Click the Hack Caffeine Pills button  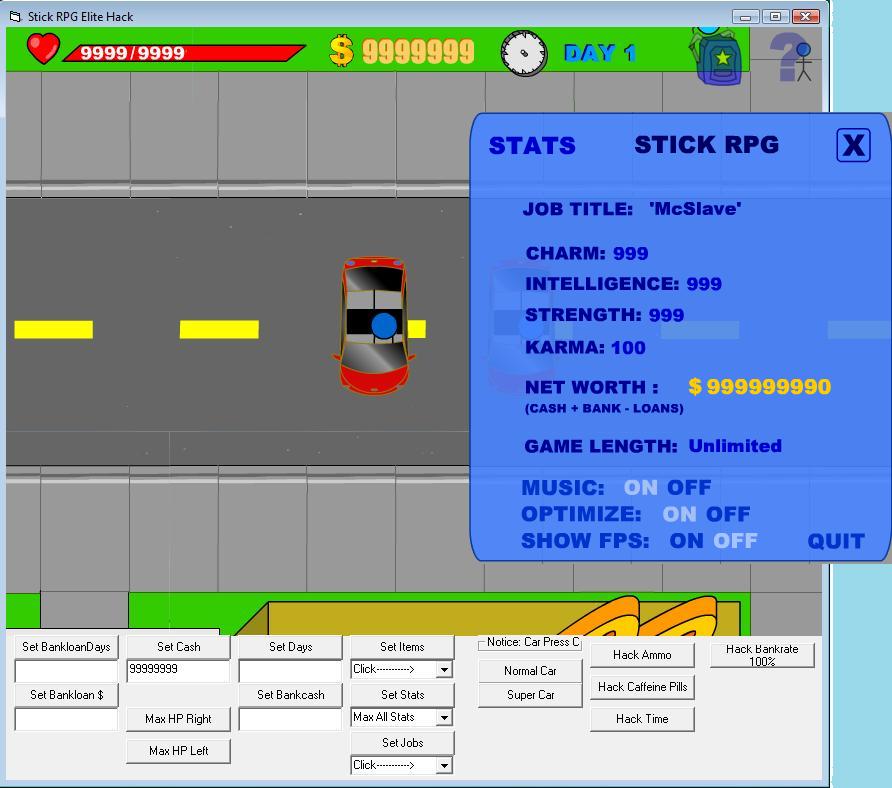coord(642,687)
